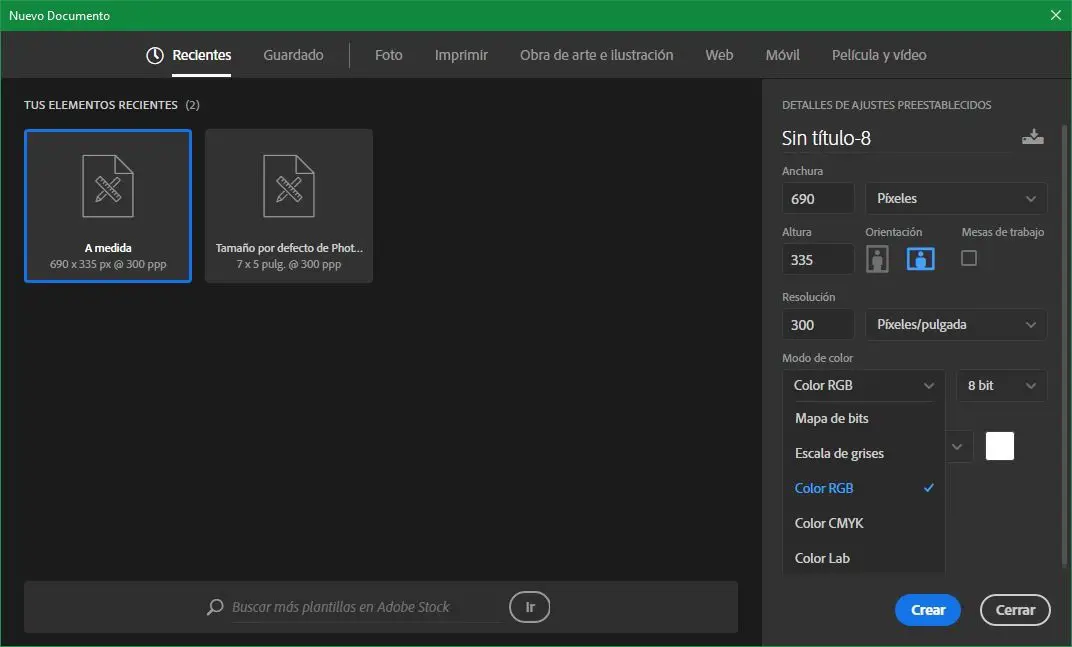1072x647 pixels.
Task: Click the save preset icon beside Sin título-8
Action: tap(1032, 137)
